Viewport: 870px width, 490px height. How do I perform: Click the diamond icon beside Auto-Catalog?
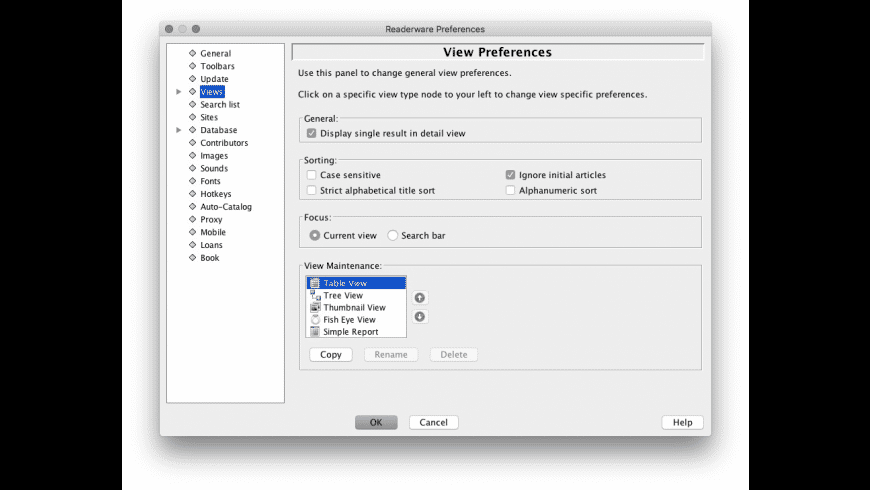click(193, 206)
